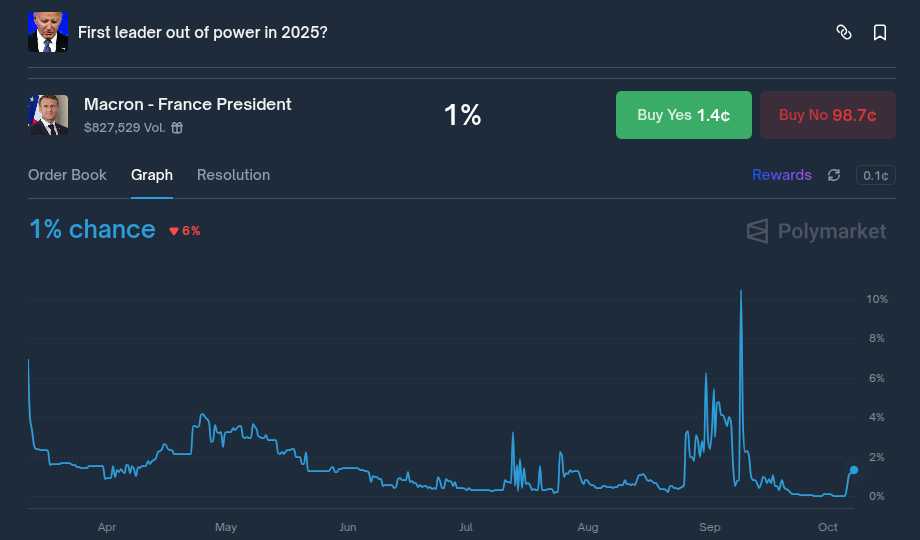Click the Macron - France President title
This screenshot has width=920, height=540.
click(x=188, y=104)
